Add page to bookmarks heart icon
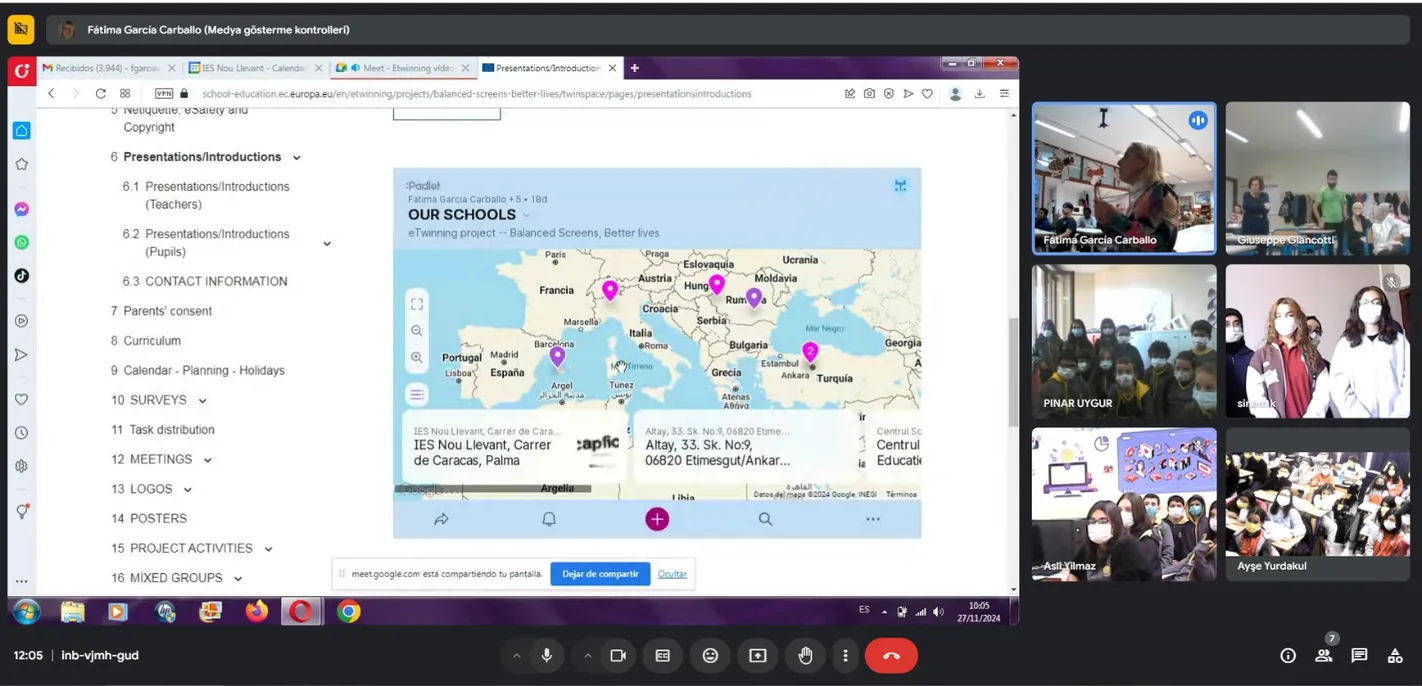This screenshot has height=686, width=1422. (927, 93)
